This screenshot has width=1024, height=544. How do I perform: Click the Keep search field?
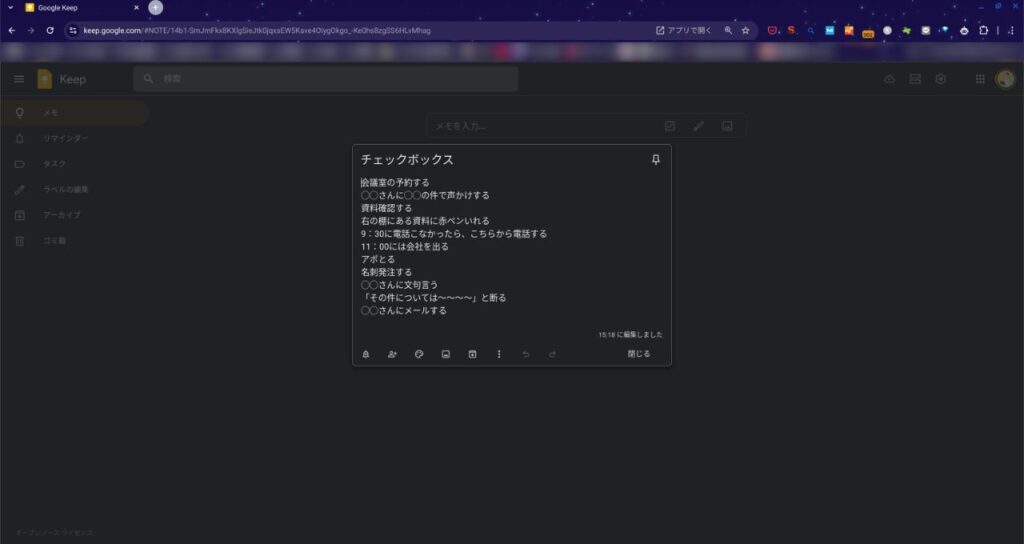(330, 79)
